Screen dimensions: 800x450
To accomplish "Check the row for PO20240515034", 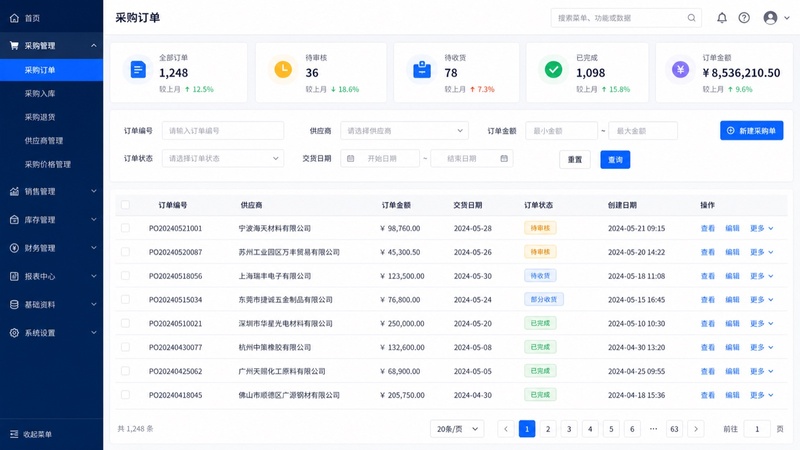I will click(x=126, y=299).
